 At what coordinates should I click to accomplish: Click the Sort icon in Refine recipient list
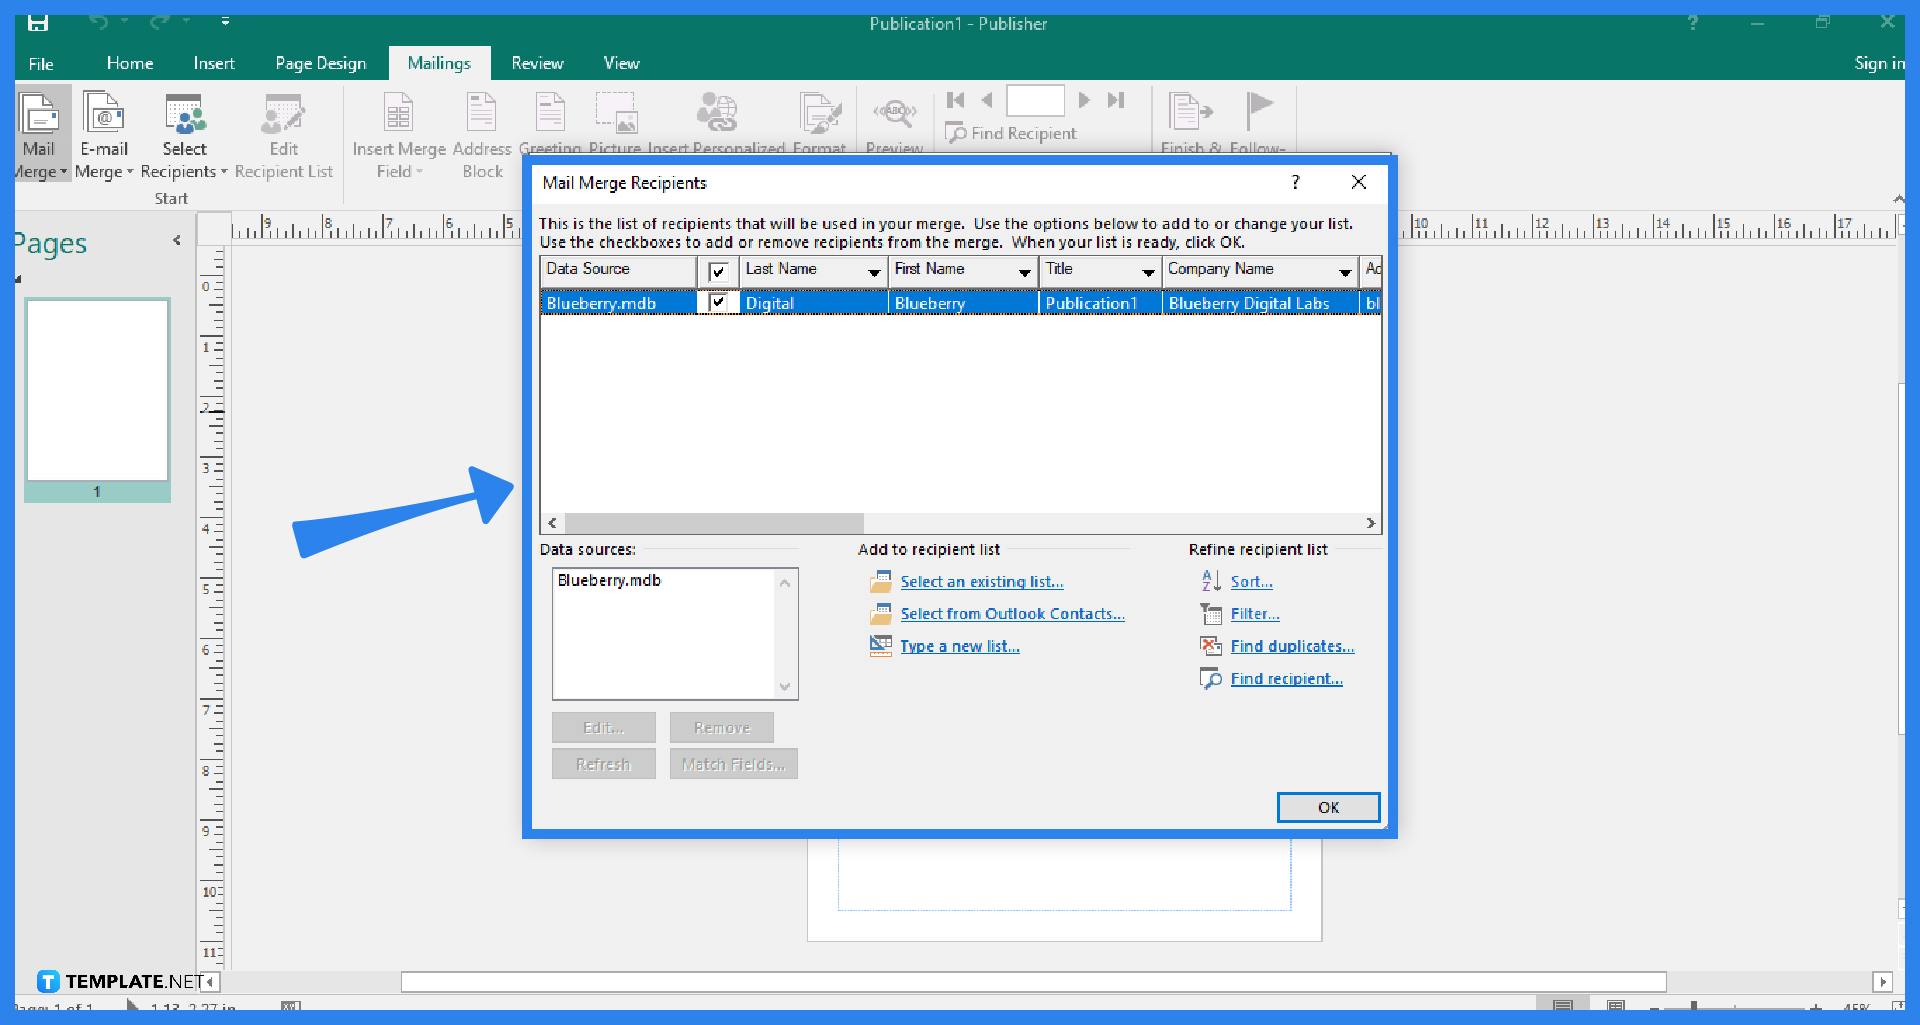1212,581
